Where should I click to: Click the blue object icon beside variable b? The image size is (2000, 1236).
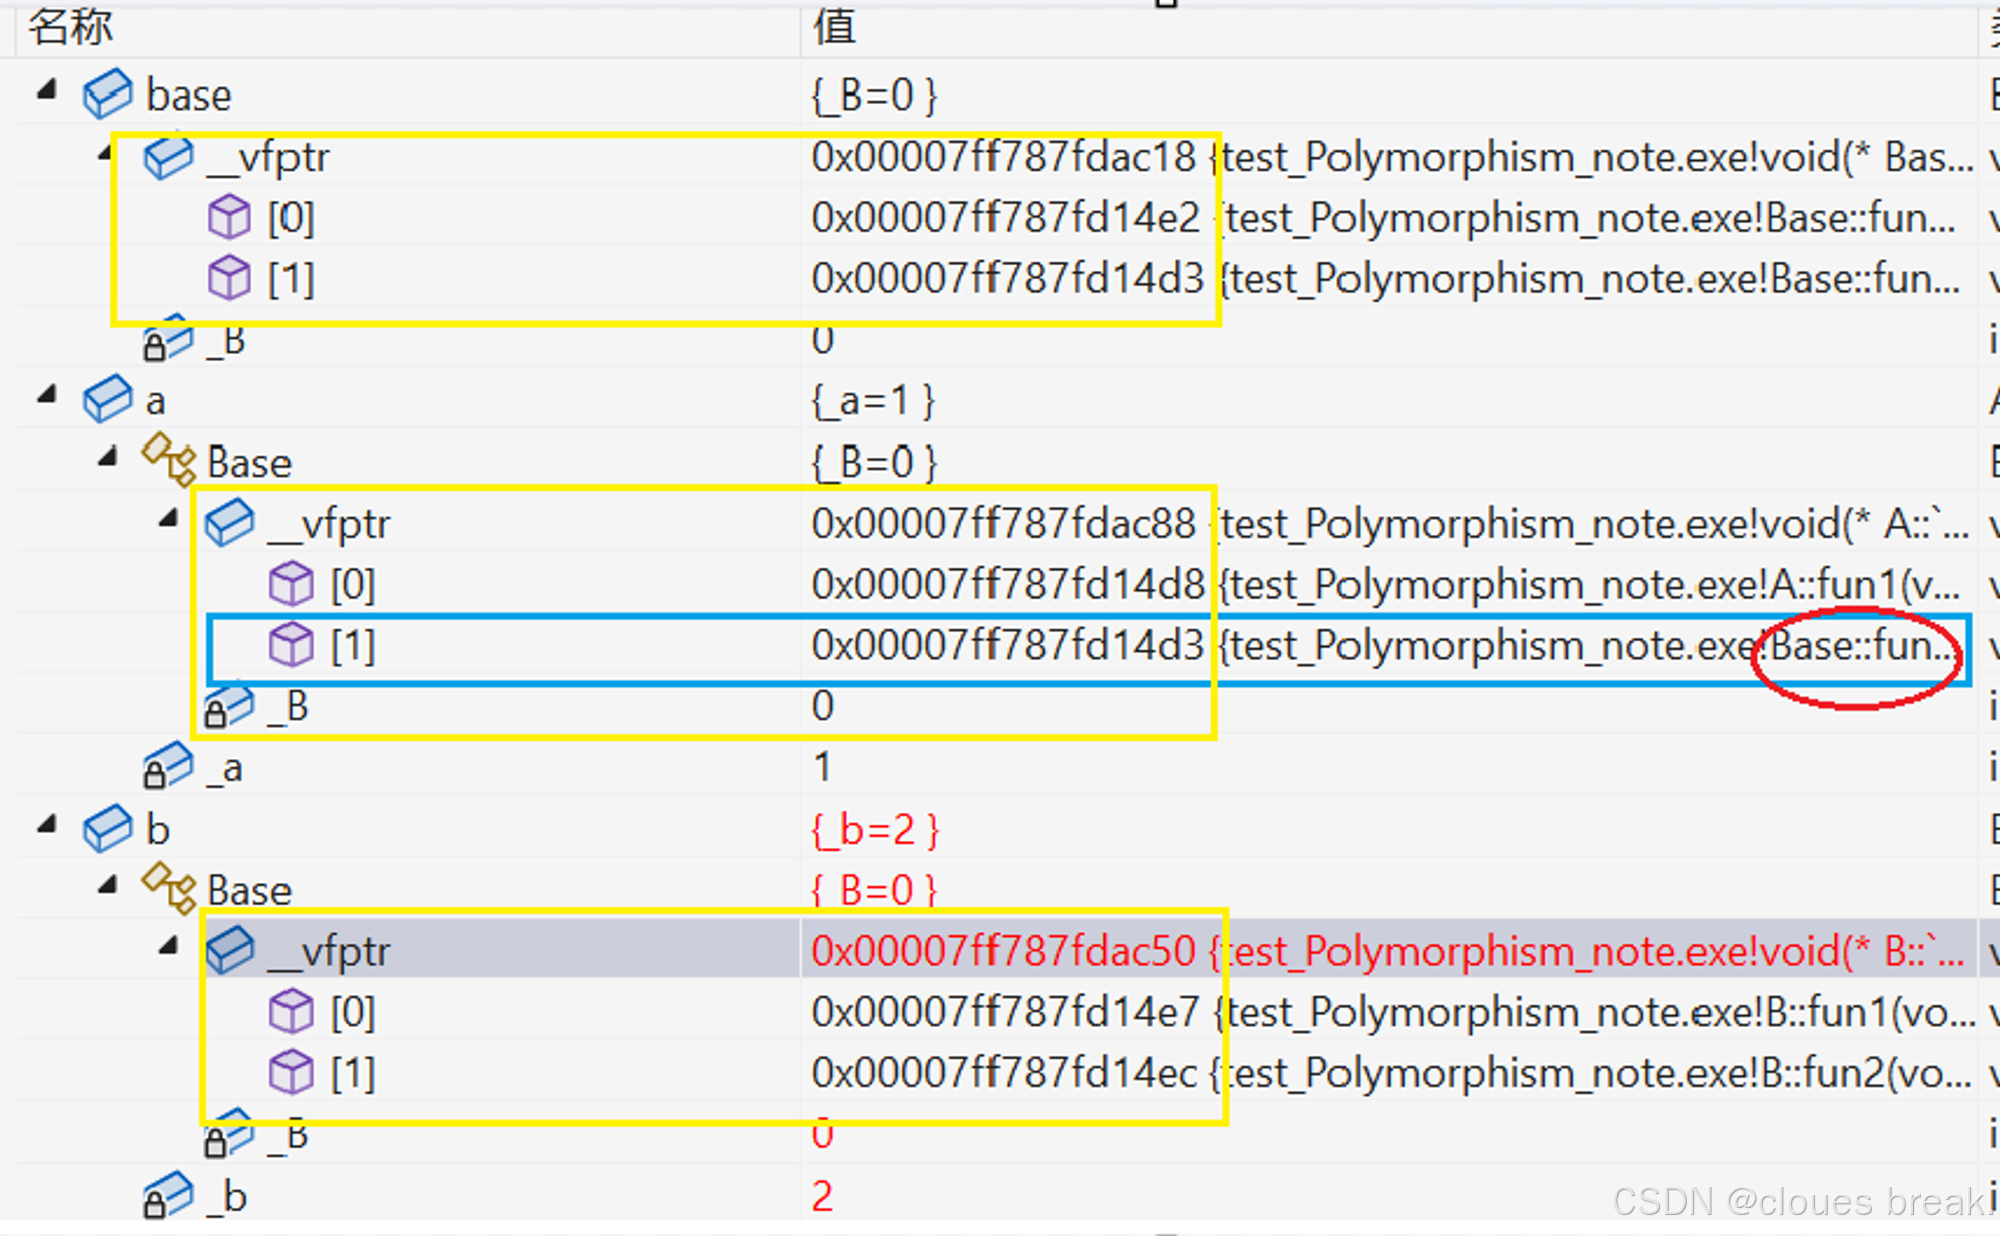pos(107,829)
